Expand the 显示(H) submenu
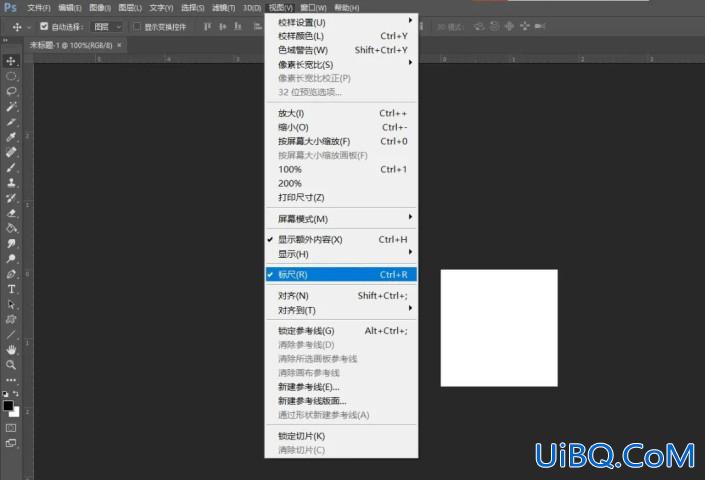 pos(341,254)
